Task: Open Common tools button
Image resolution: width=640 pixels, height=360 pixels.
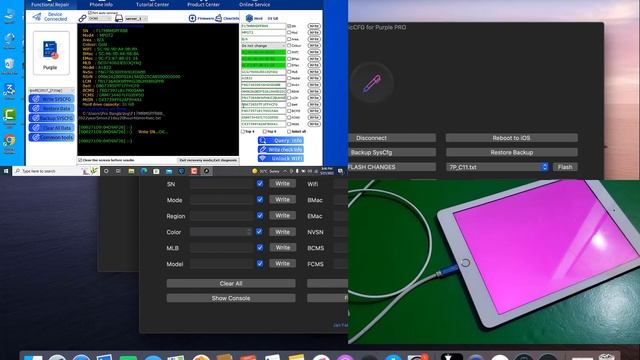Action: 51,138
